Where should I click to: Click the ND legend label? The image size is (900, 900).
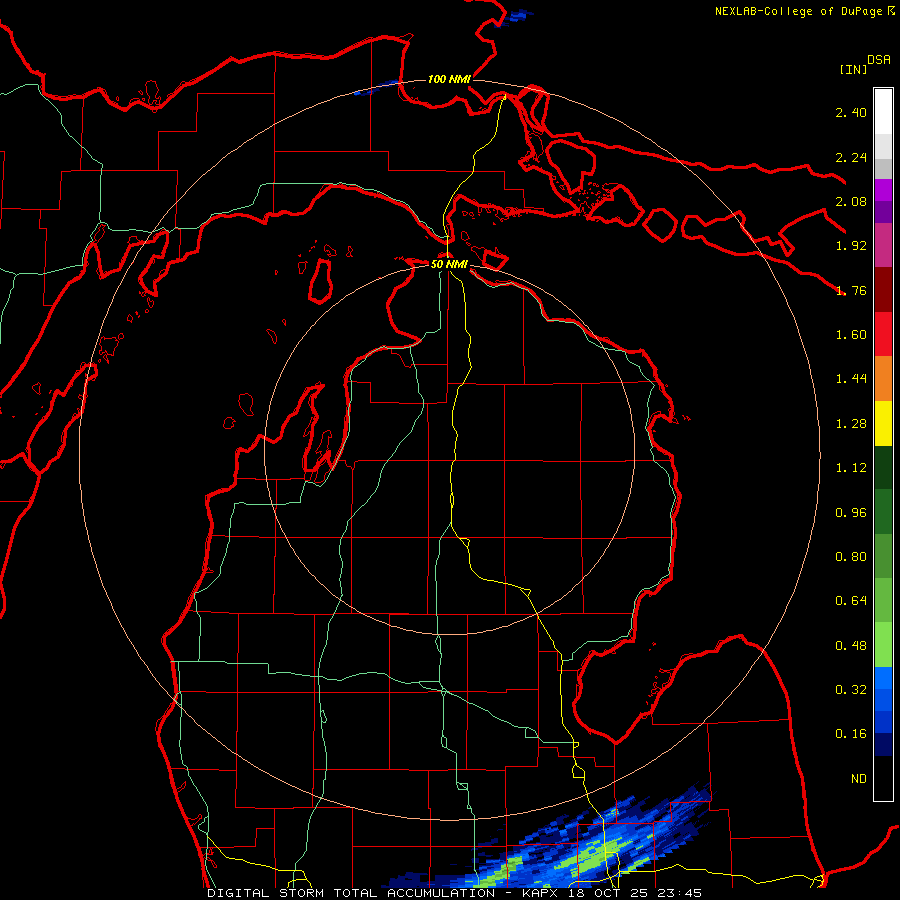coord(859,779)
